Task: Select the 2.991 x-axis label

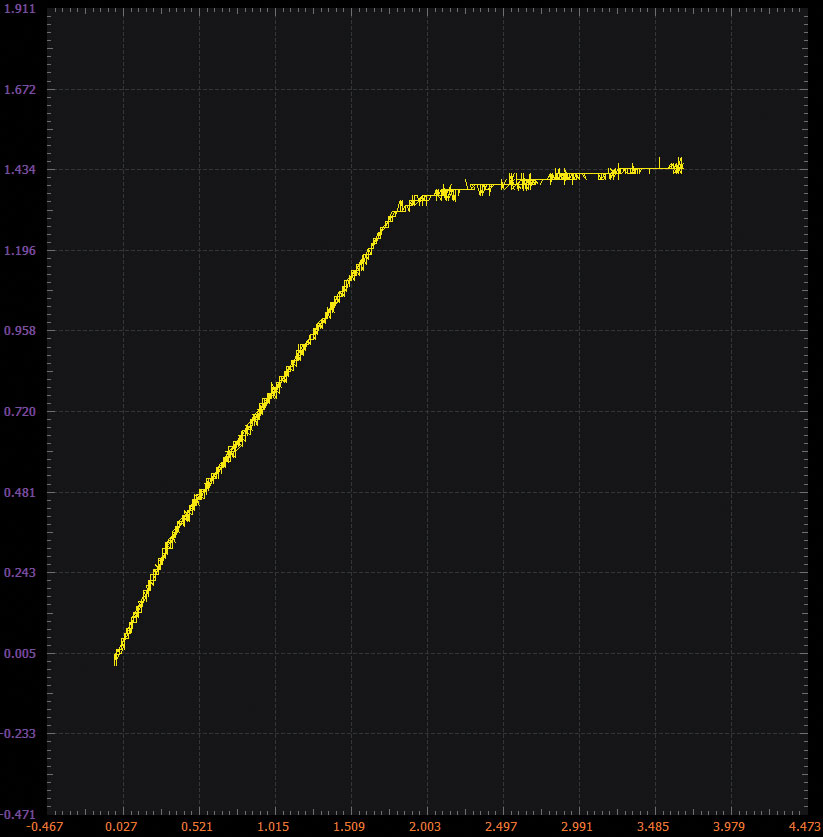Action: coord(578,827)
